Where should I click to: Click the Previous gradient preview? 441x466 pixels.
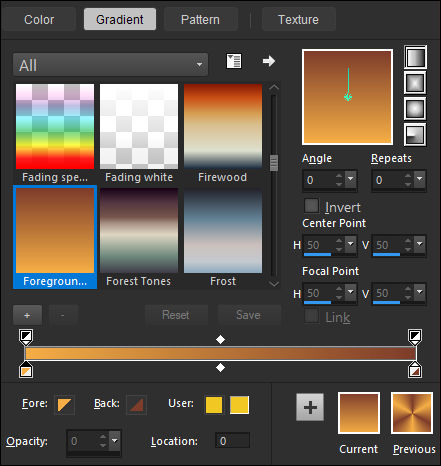click(x=412, y=413)
